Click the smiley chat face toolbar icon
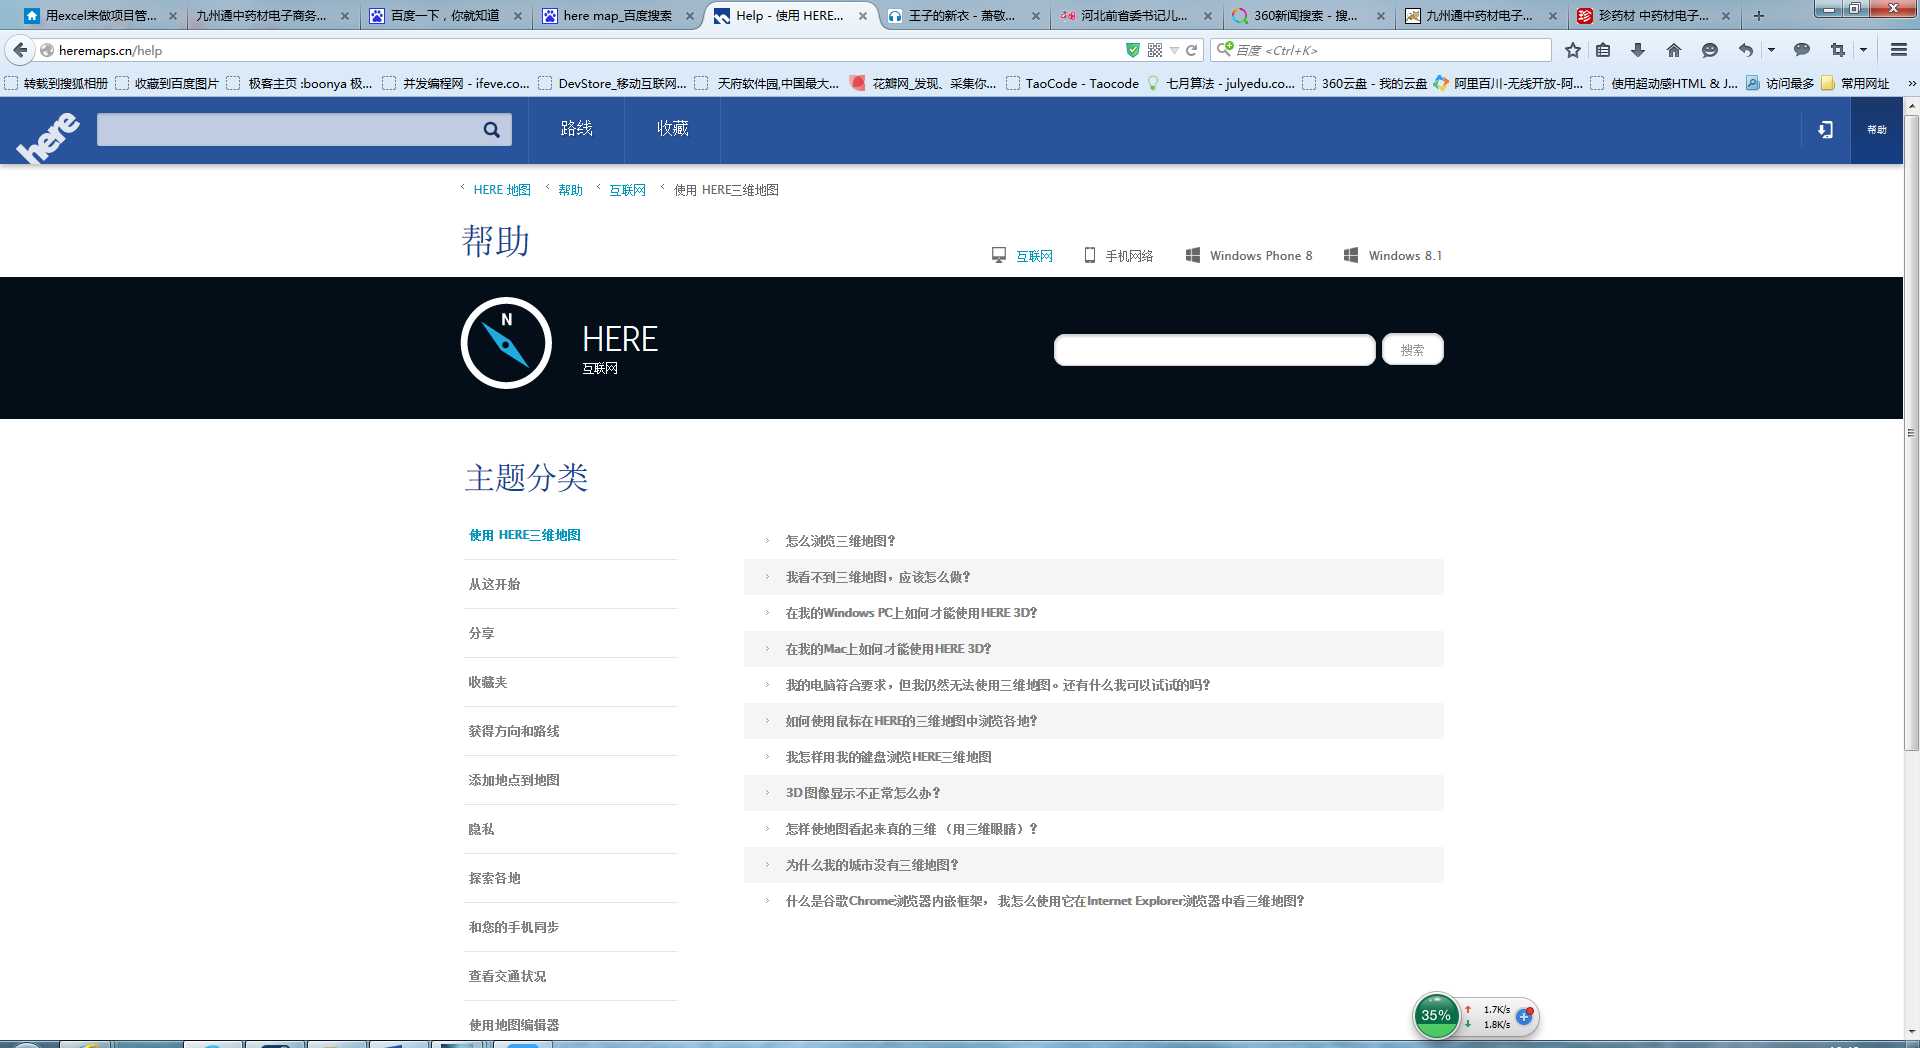 click(1710, 50)
